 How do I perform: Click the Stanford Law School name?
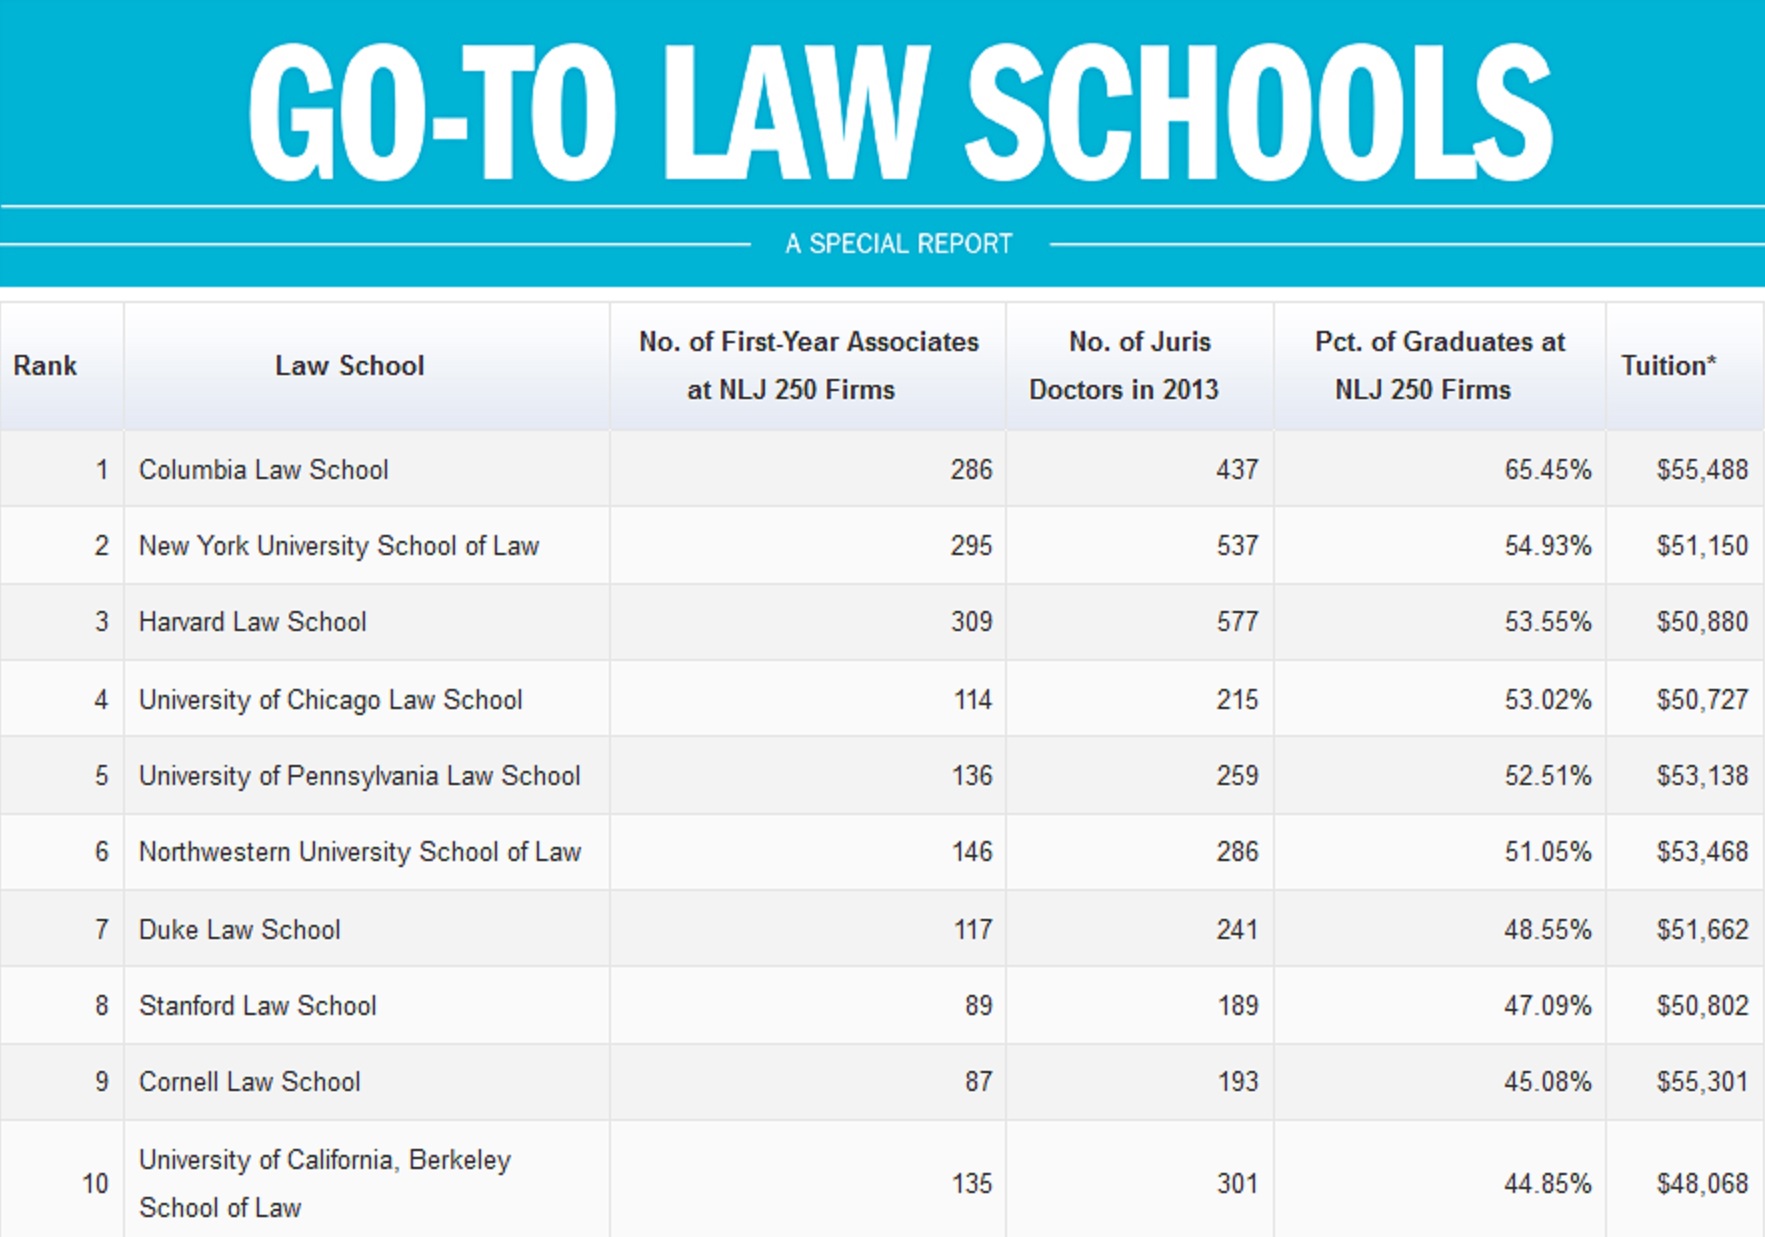click(257, 1006)
